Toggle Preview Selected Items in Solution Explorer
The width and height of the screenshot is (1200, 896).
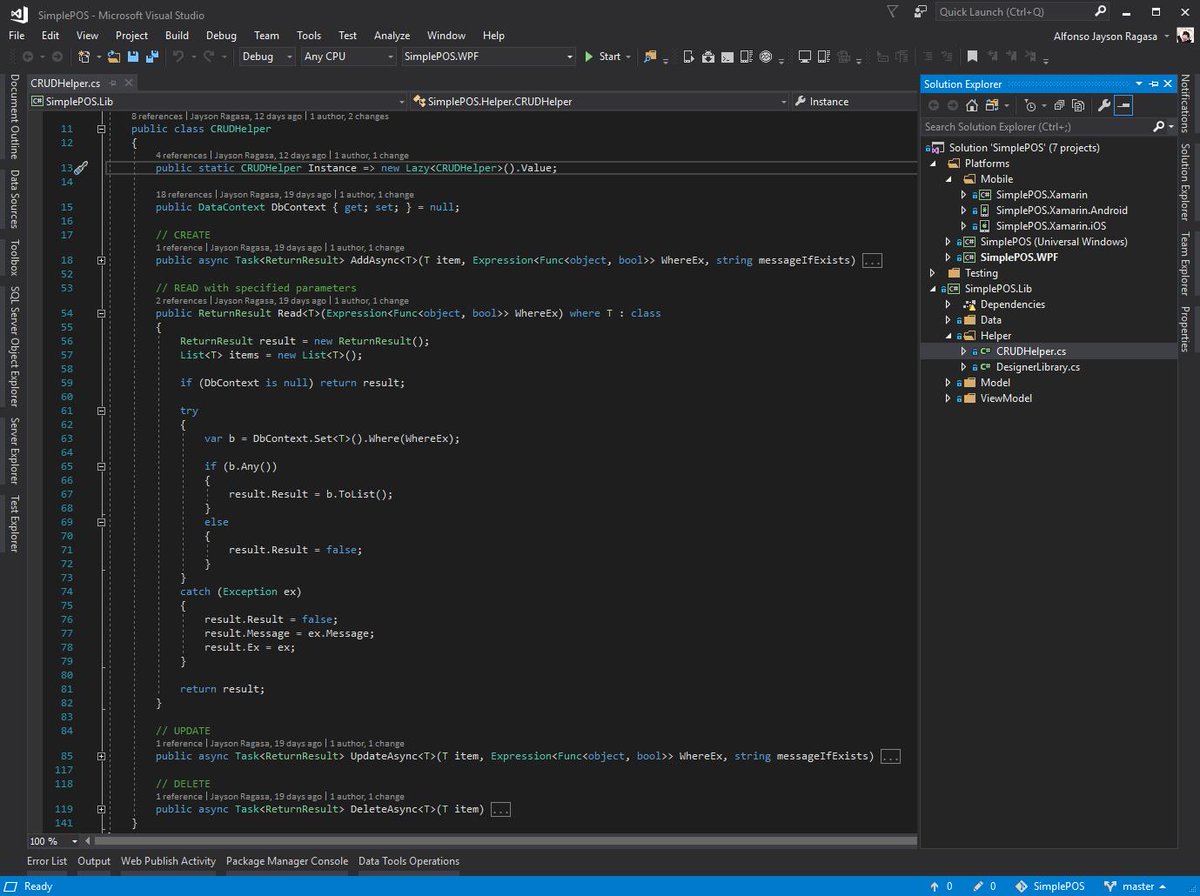tap(1123, 105)
